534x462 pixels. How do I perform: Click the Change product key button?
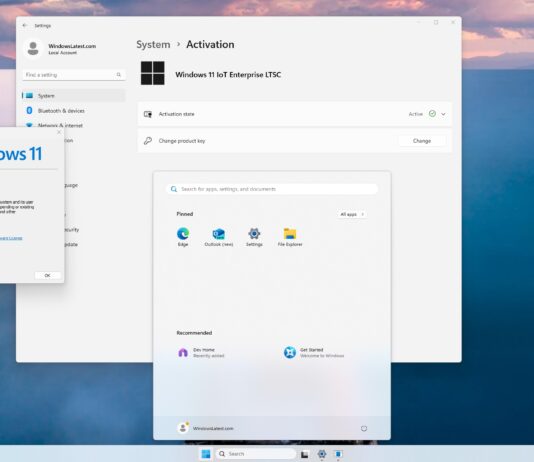coord(422,141)
